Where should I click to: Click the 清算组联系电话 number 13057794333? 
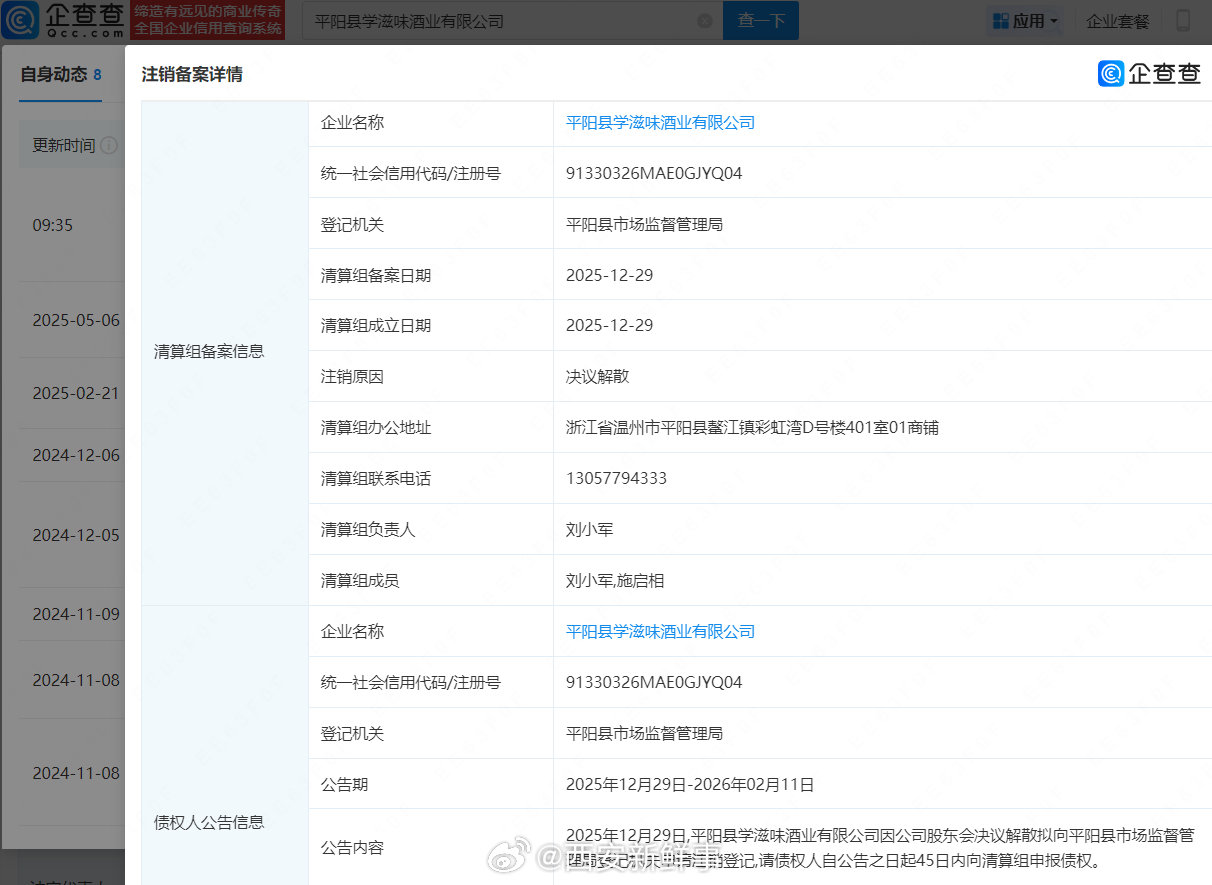click(x=616, y=479)
